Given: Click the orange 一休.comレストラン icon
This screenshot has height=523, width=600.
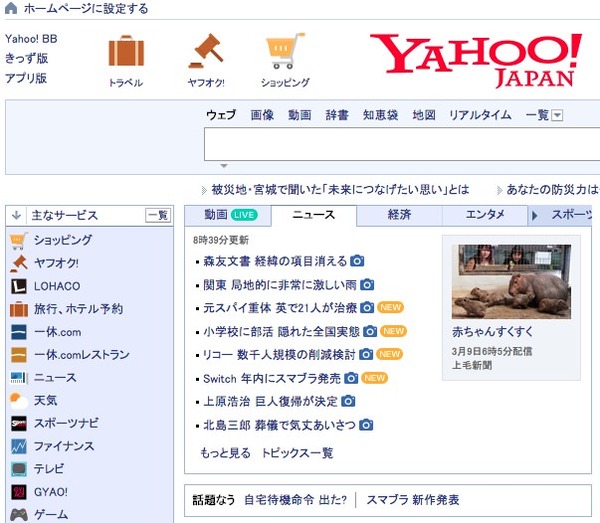Looking at the screenshot, I should click(x=18, y=355).
